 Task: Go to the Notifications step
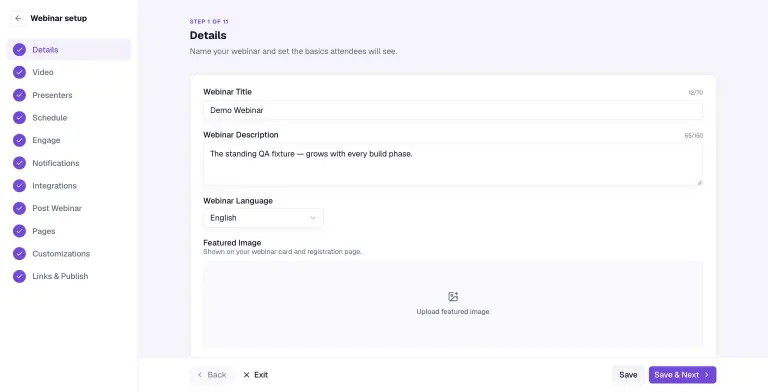coord(69,163)
